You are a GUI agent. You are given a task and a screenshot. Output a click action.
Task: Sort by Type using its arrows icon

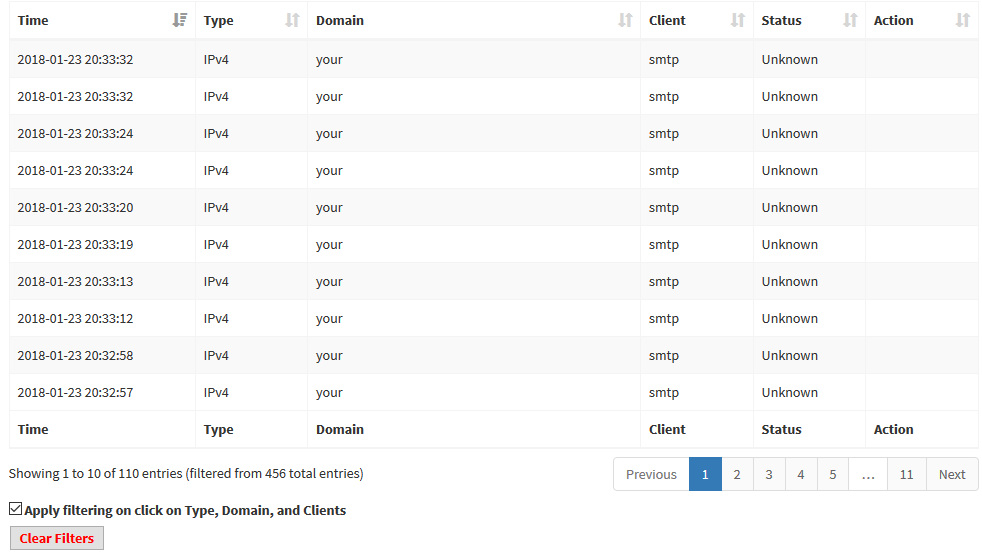pos(292,20)
